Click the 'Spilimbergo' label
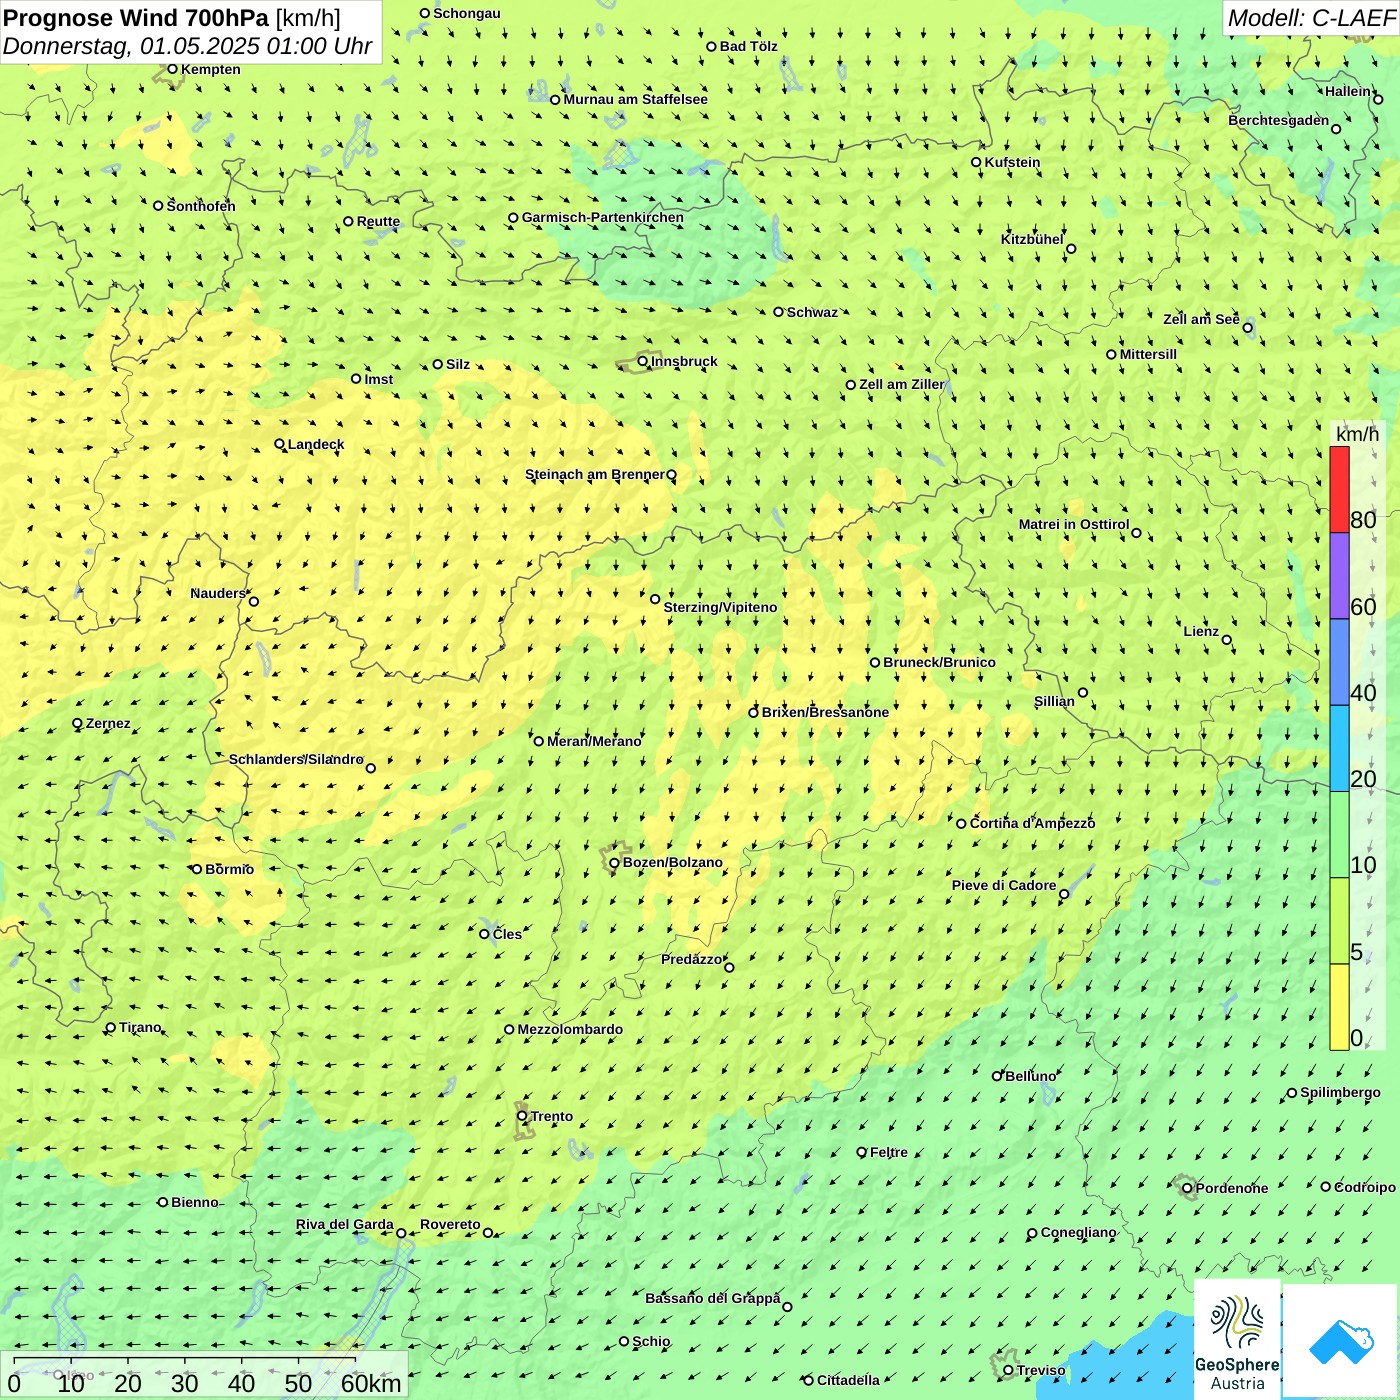Screen dimensions: 1400x1400 1340,1092
